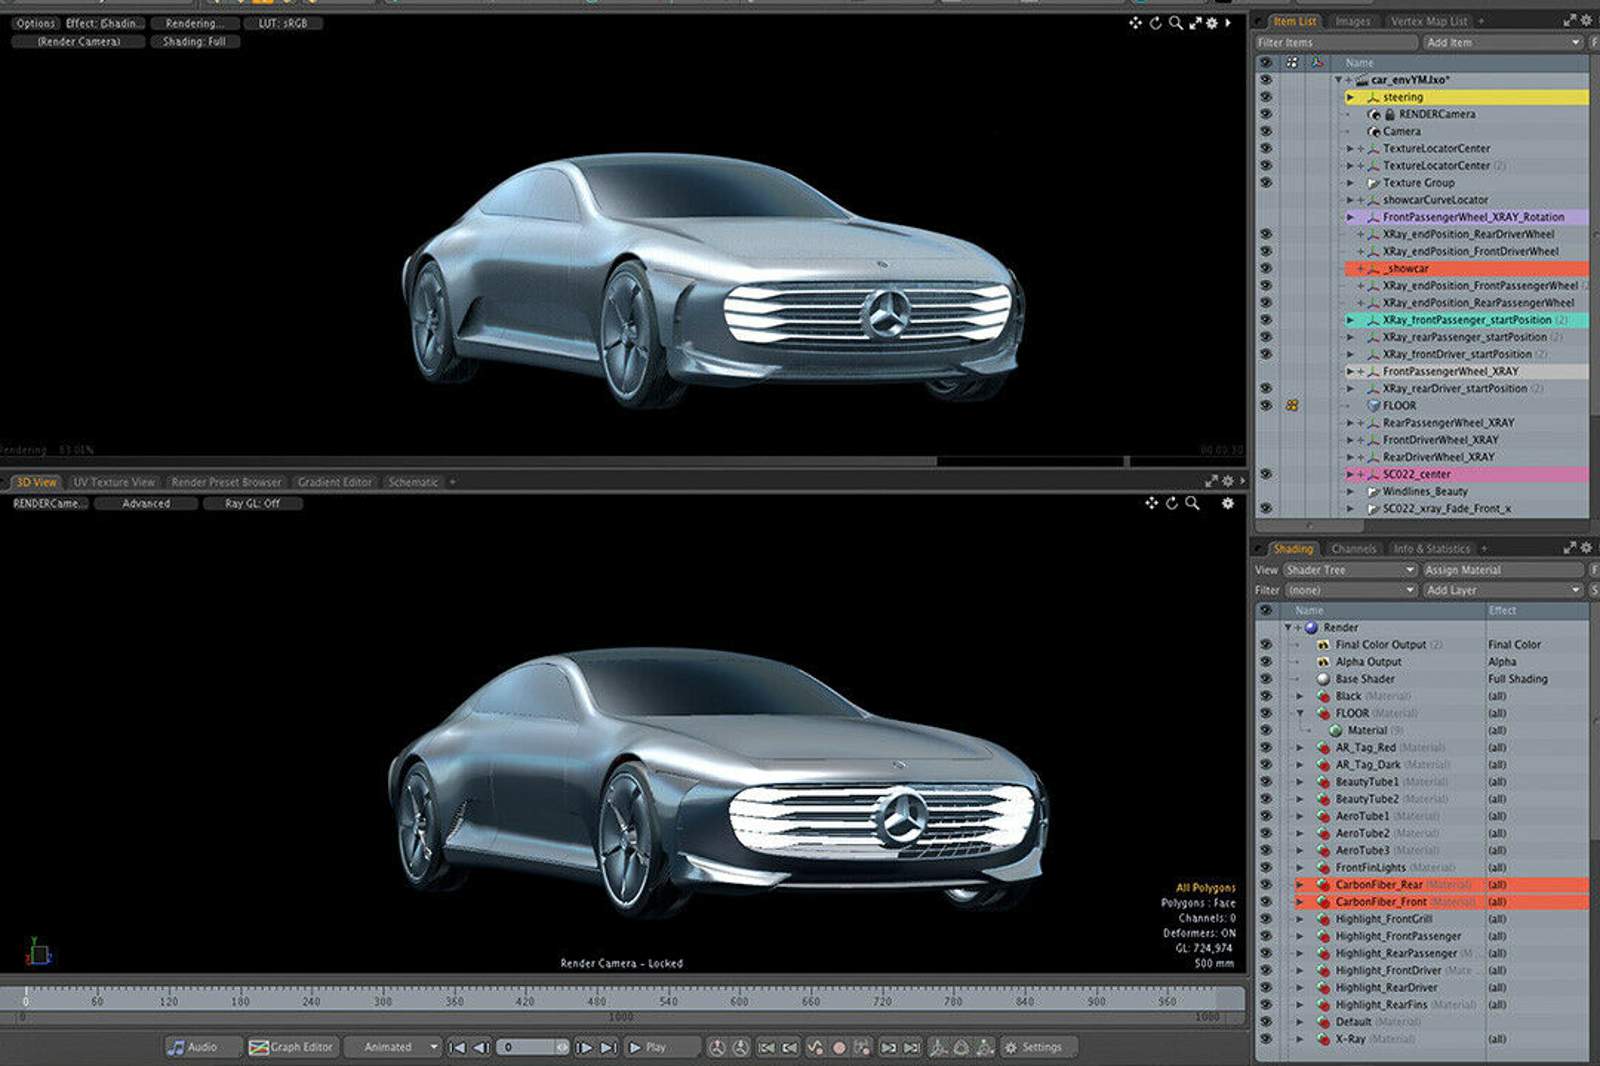Screen dimensions: 1600x1066
Task: Toggle visibility of CarbonFiber_Rear material
Action: (1266, 884)
